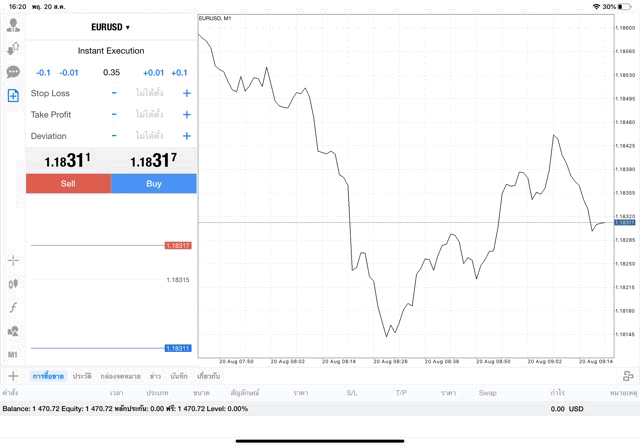Open the accounts person icon in sidebar
The height and width of the screenshot is (447, 640).
(13, 25)
